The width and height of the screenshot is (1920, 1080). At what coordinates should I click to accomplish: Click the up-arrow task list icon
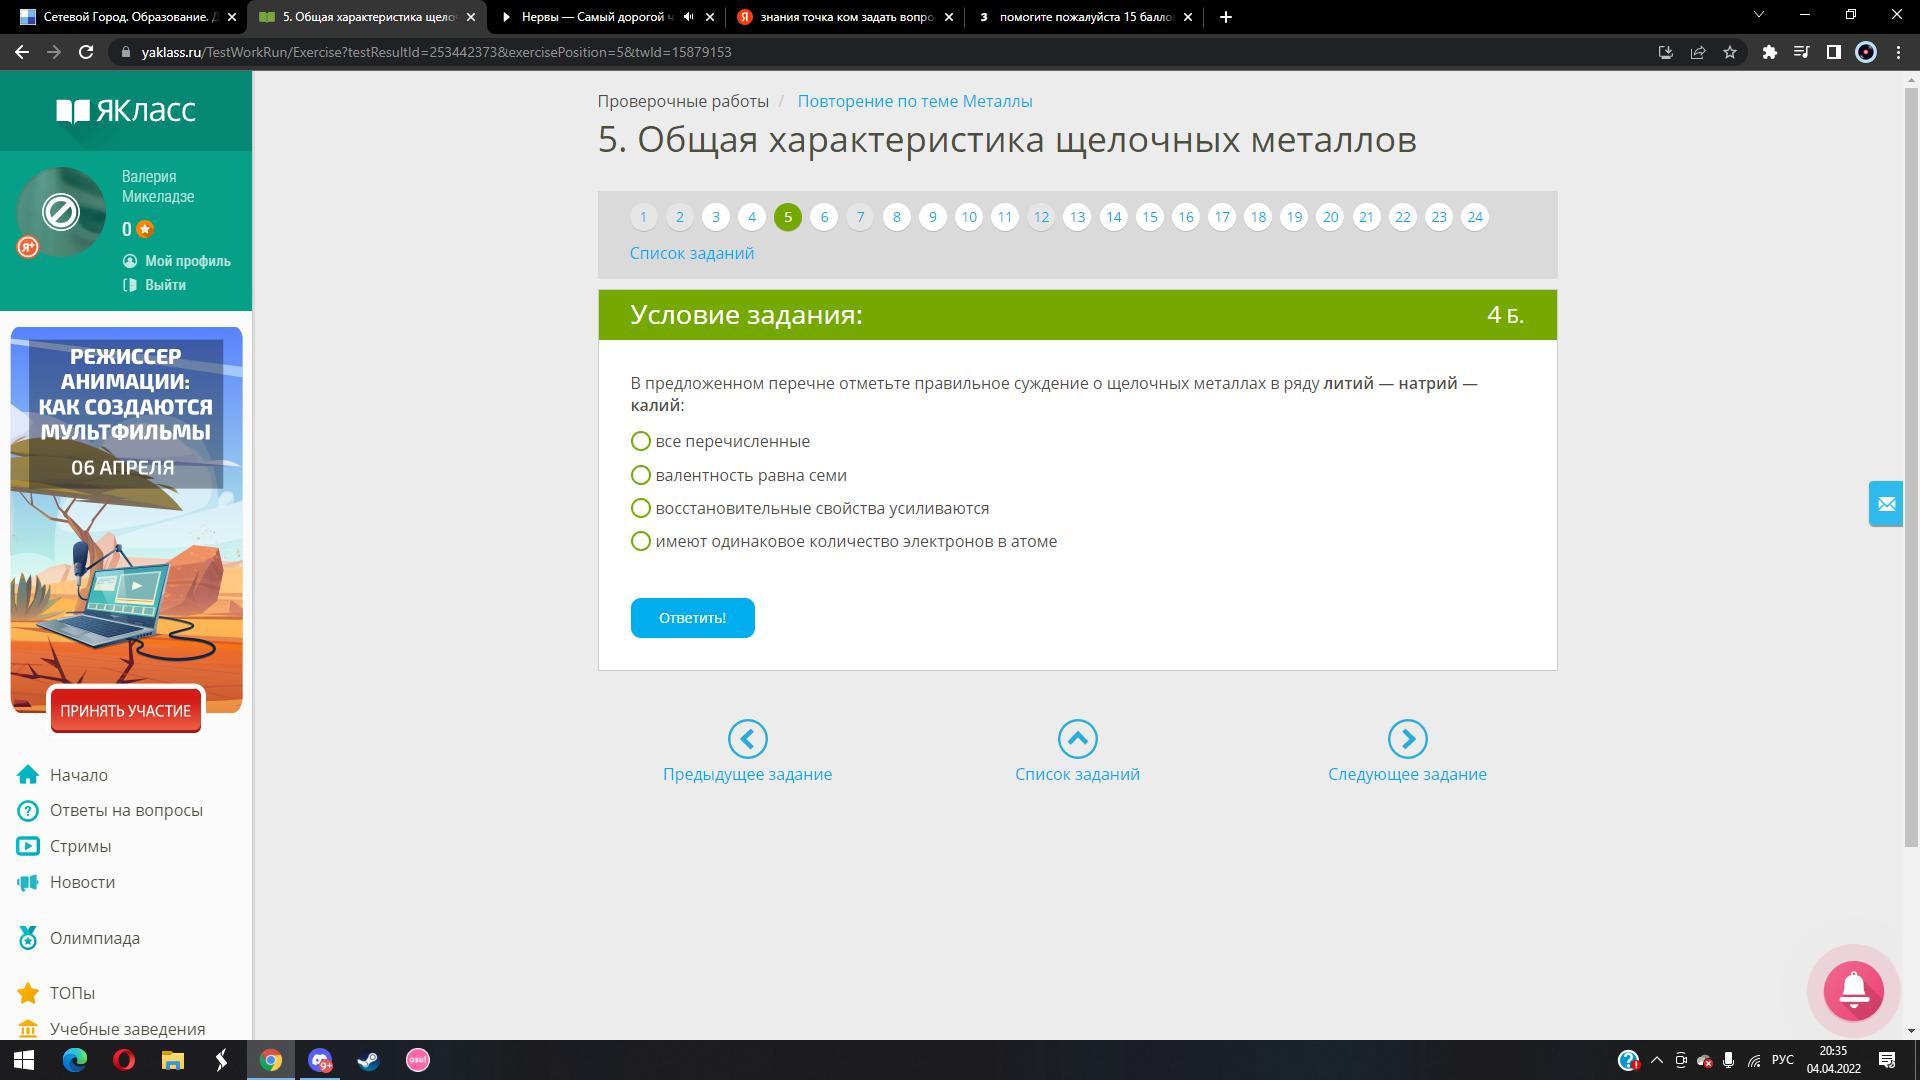(1077, 739)
